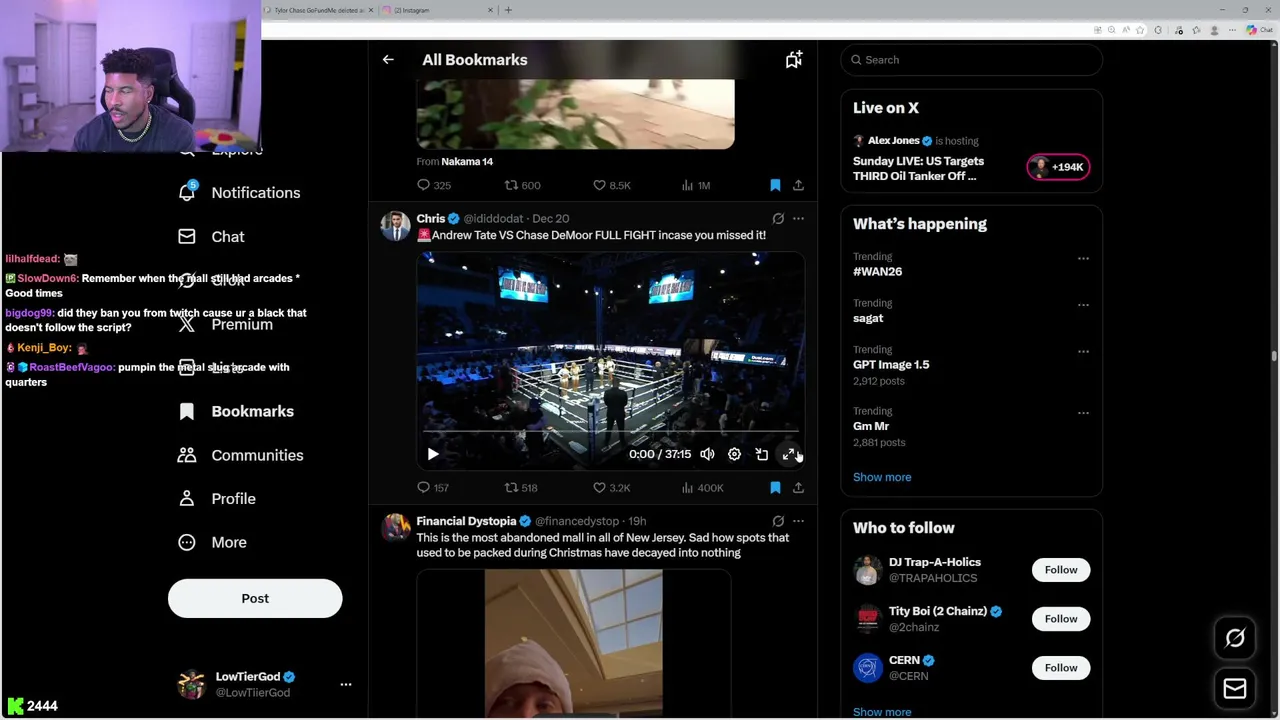
Task: Click Grok icon on Chris's post
Action: coord(778,218)
